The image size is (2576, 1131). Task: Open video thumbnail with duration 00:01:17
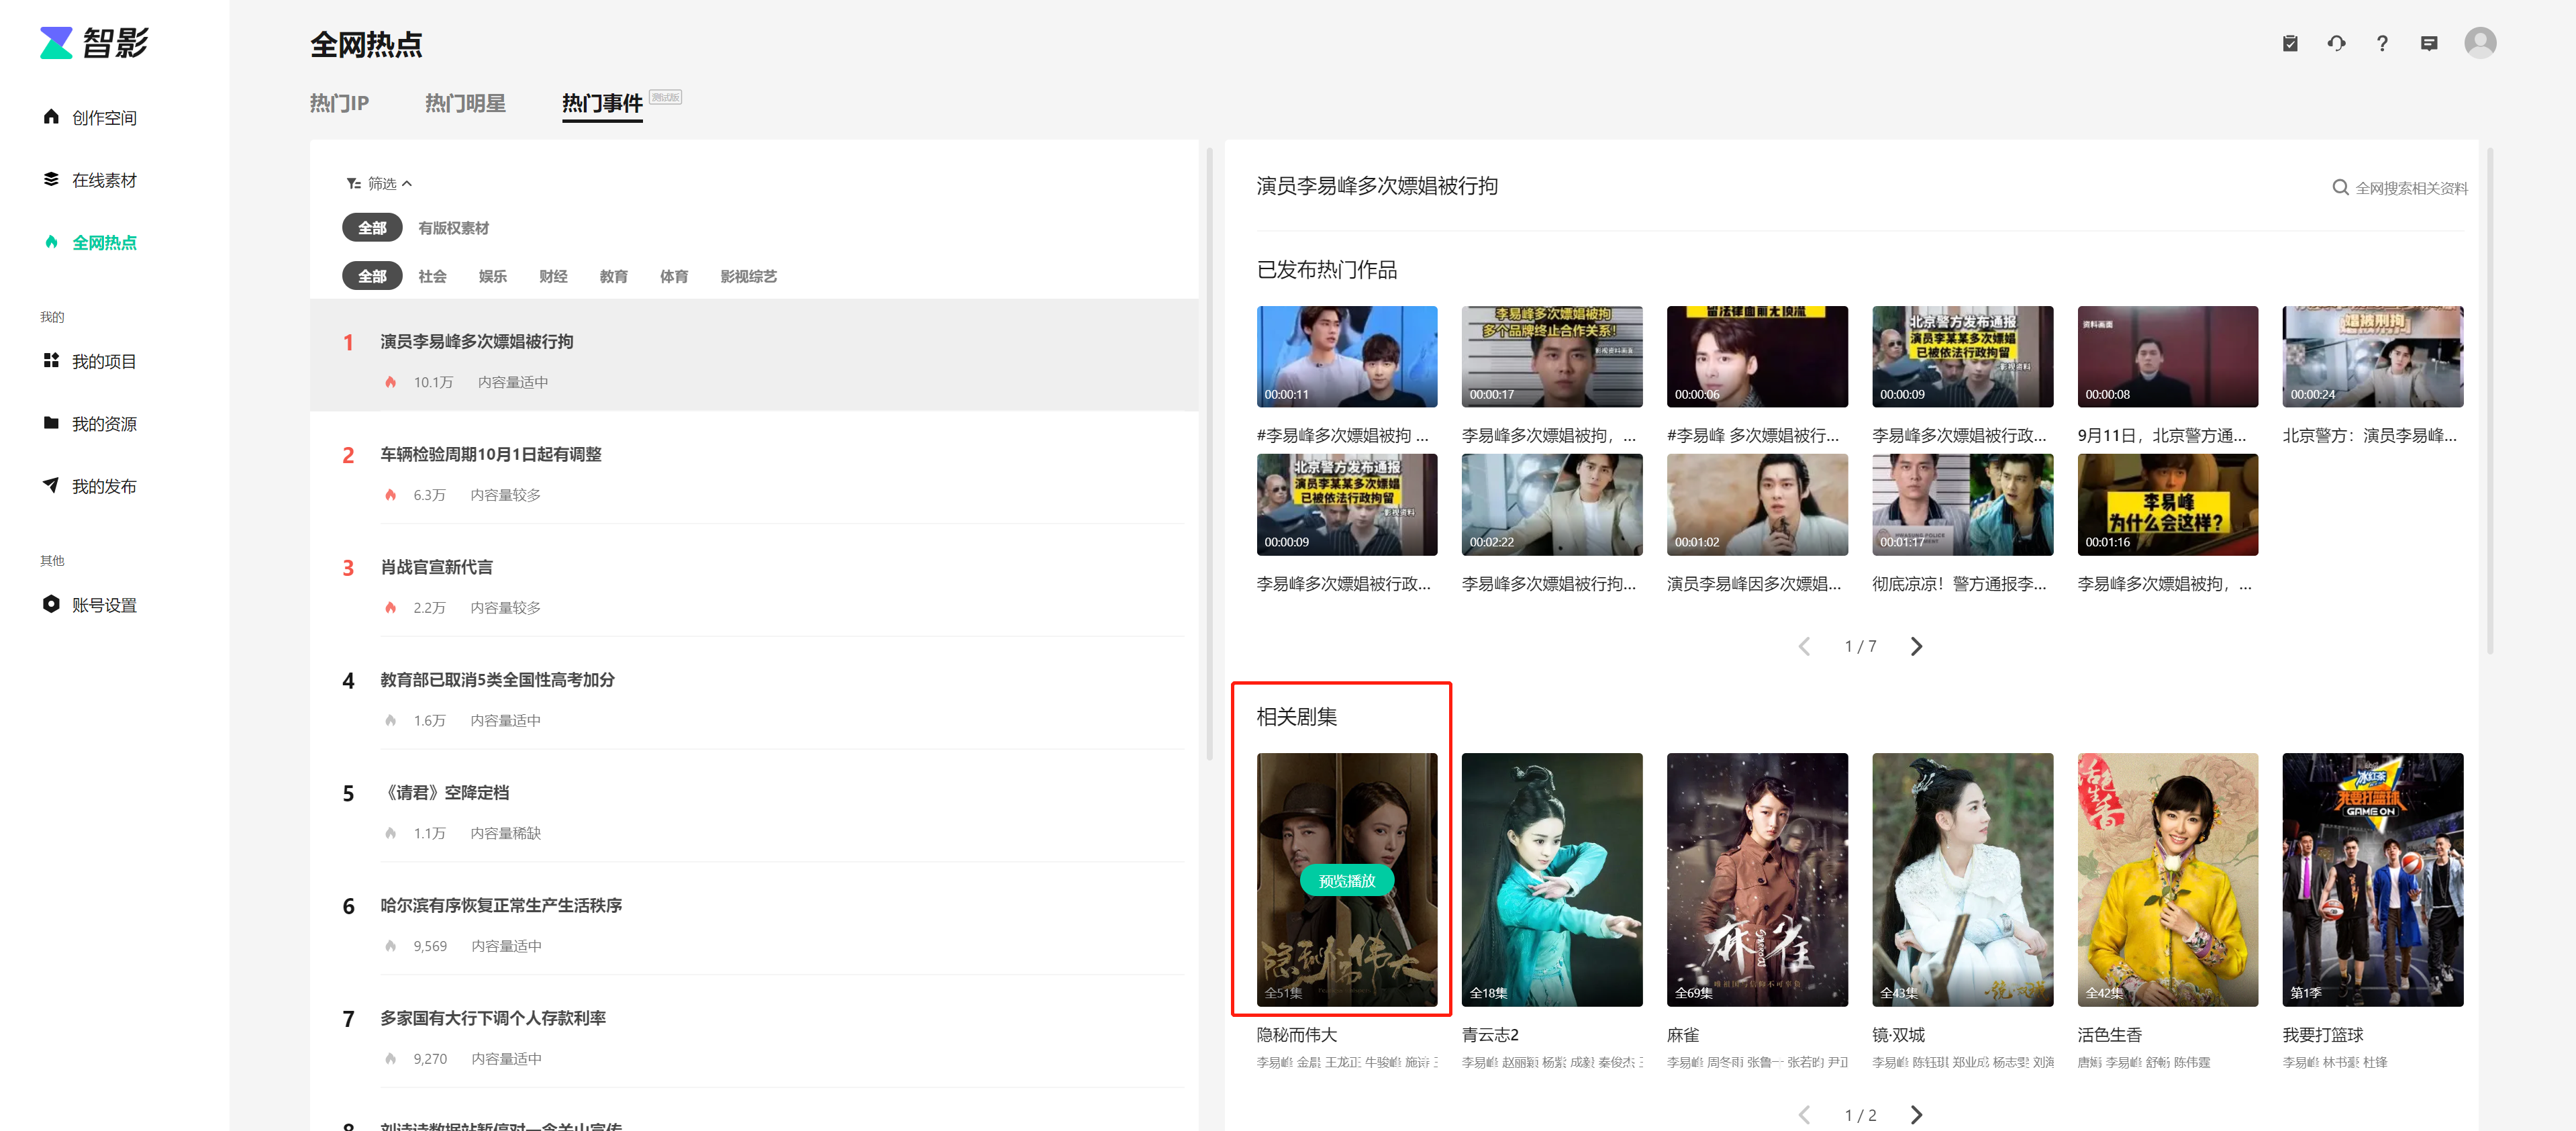click(1962, 504)
